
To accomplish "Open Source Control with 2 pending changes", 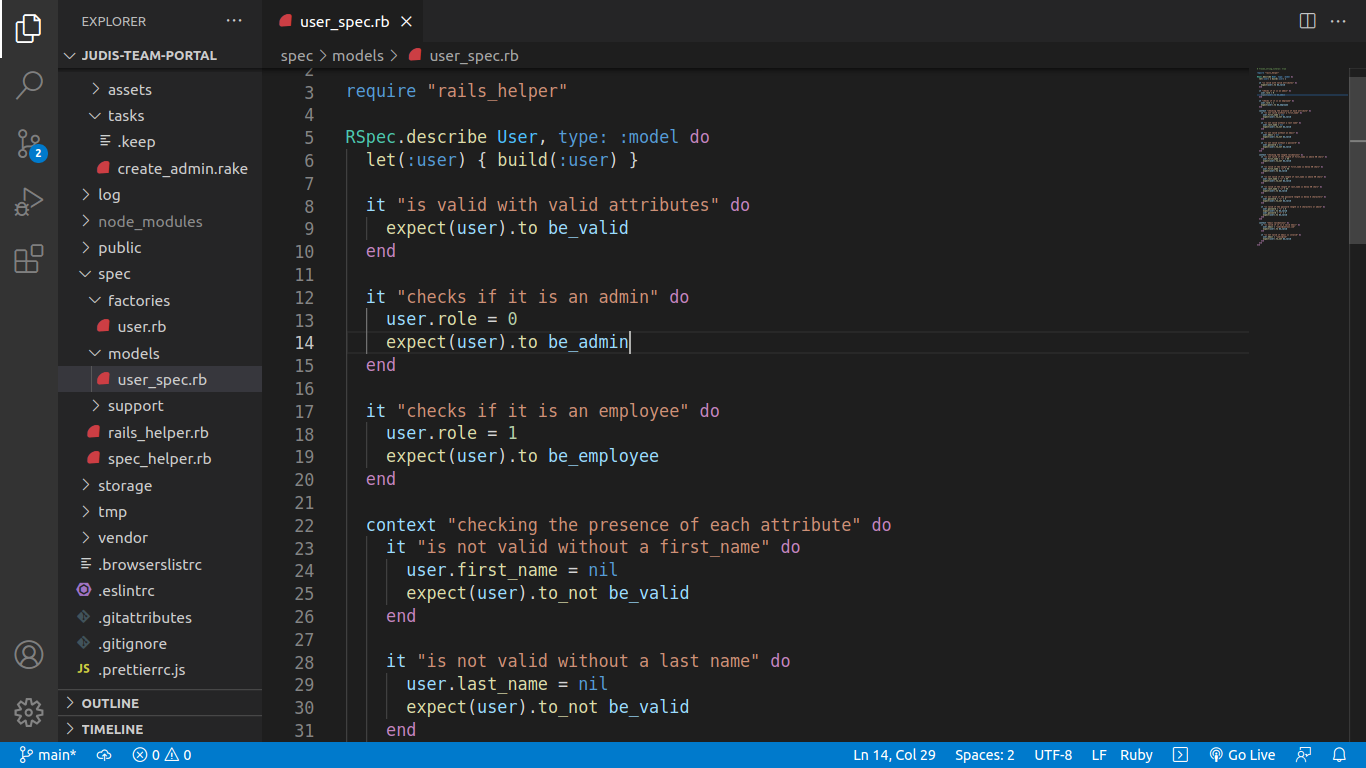I will [29, 144].
